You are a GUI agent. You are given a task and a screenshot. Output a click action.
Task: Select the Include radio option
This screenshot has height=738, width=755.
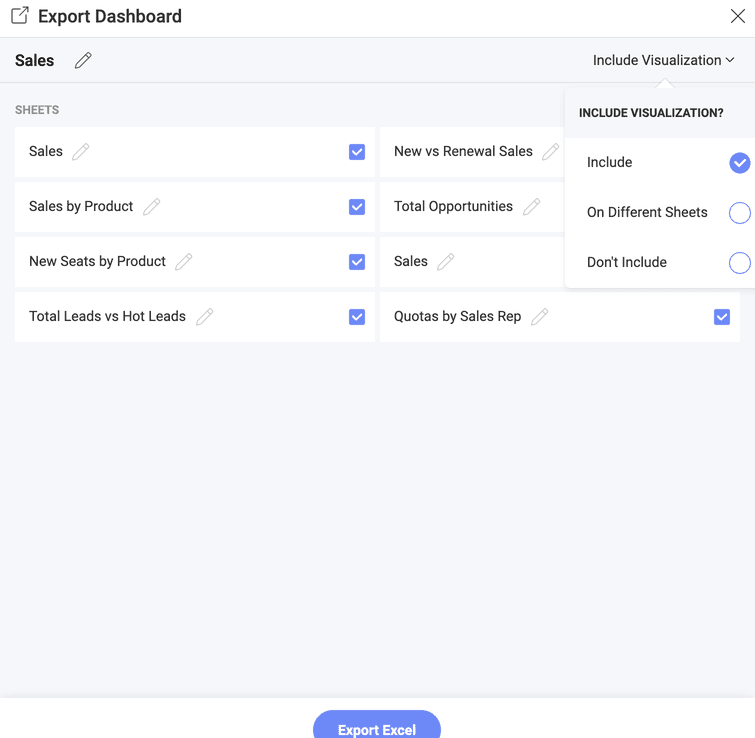[740, 163]
